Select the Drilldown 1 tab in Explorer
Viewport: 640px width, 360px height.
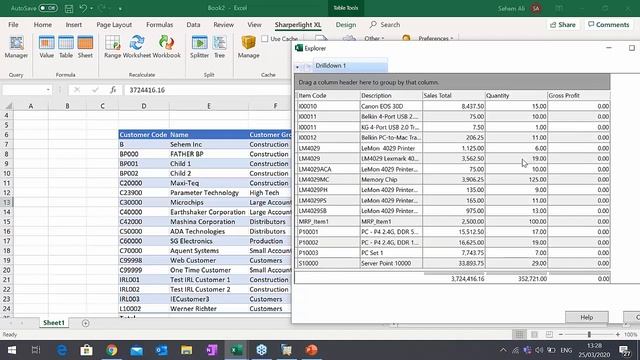pos(350,65)
